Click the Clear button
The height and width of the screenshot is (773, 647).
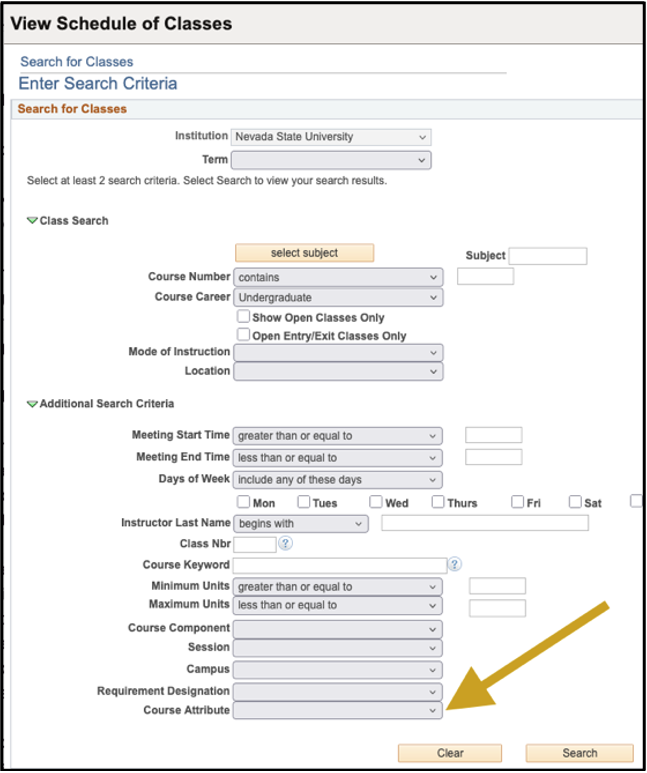coord(450,753)
